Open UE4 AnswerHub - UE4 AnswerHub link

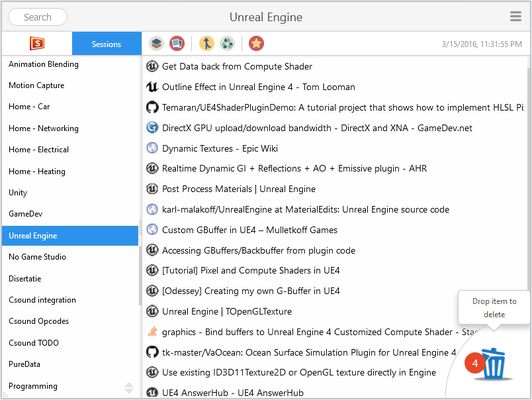[233, 393]
